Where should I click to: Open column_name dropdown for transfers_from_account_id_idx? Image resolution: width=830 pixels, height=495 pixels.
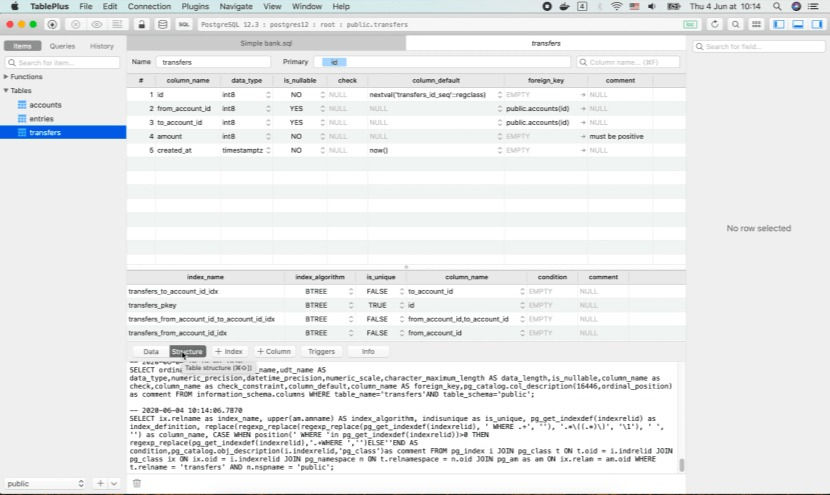coord(522,333)
